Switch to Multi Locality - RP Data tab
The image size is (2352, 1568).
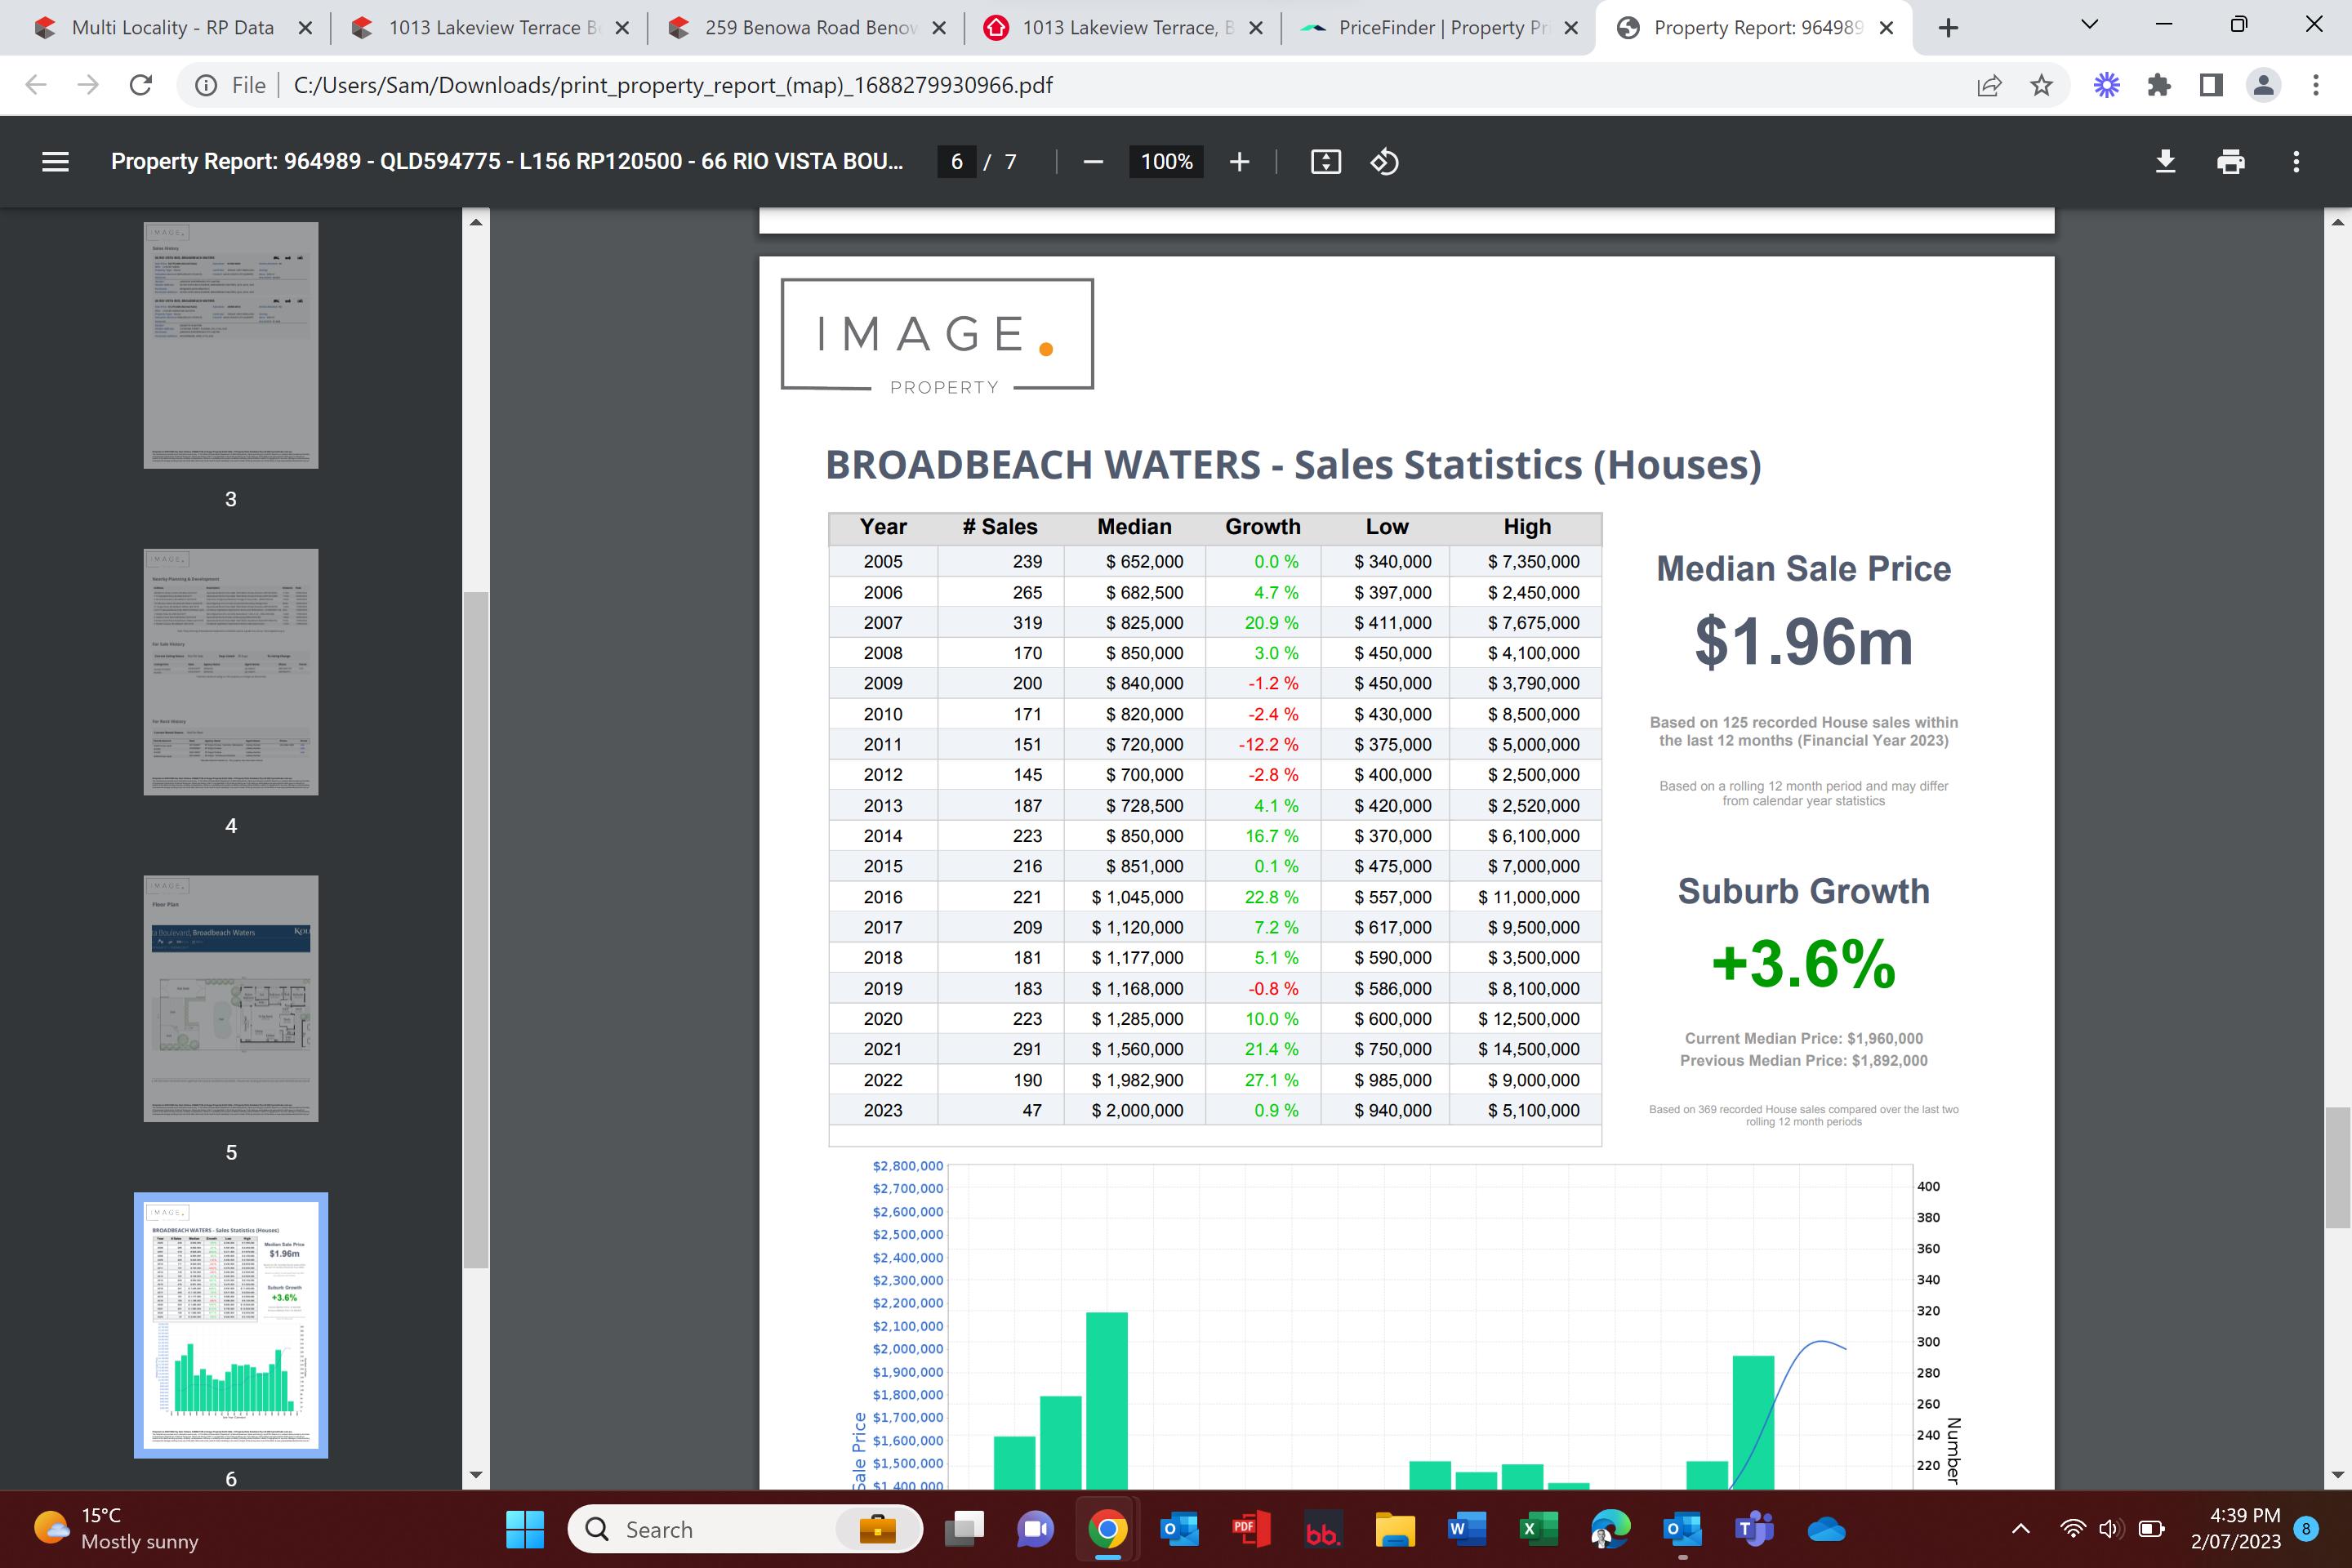point(172,27)
